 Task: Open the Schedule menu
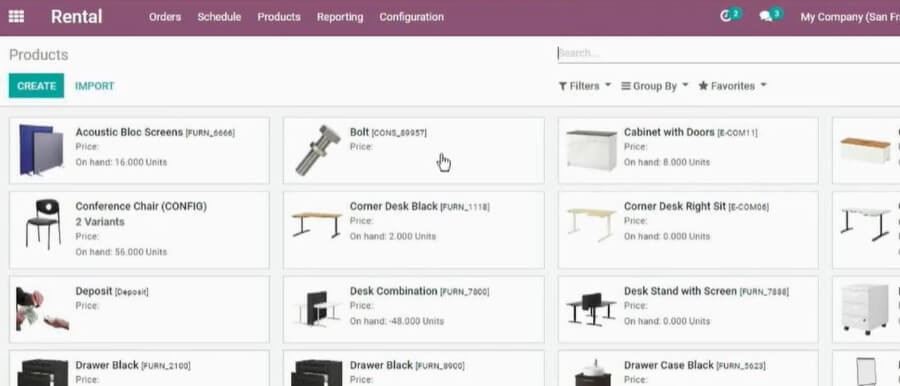[x=219, y=17]
